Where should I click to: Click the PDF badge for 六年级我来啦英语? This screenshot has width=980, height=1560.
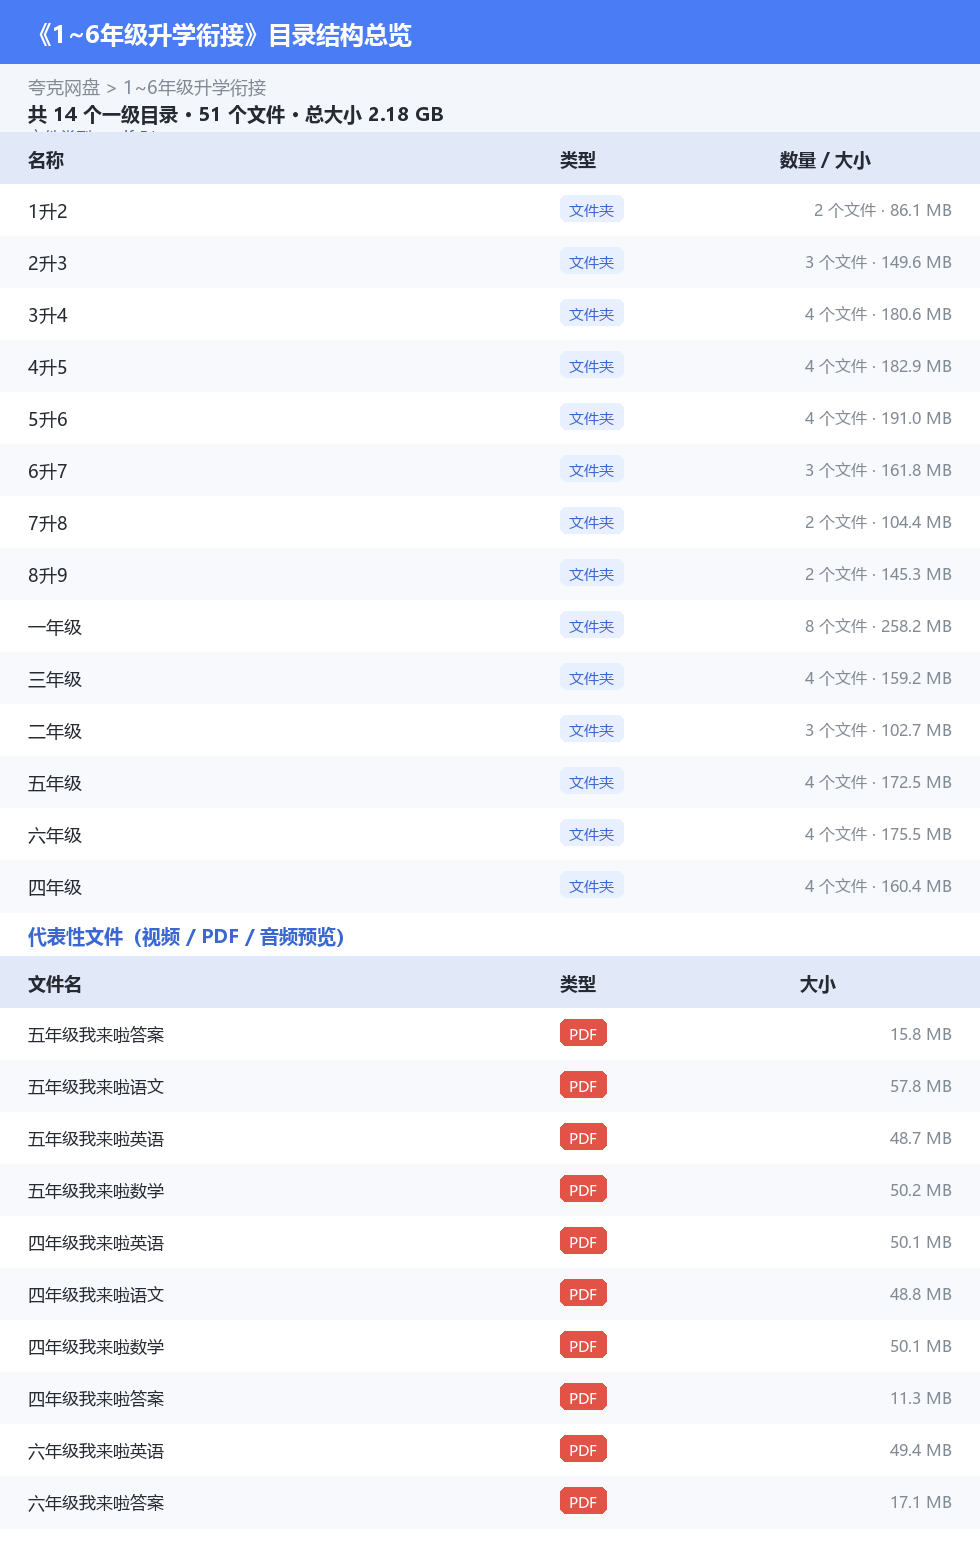[583, 1449]
